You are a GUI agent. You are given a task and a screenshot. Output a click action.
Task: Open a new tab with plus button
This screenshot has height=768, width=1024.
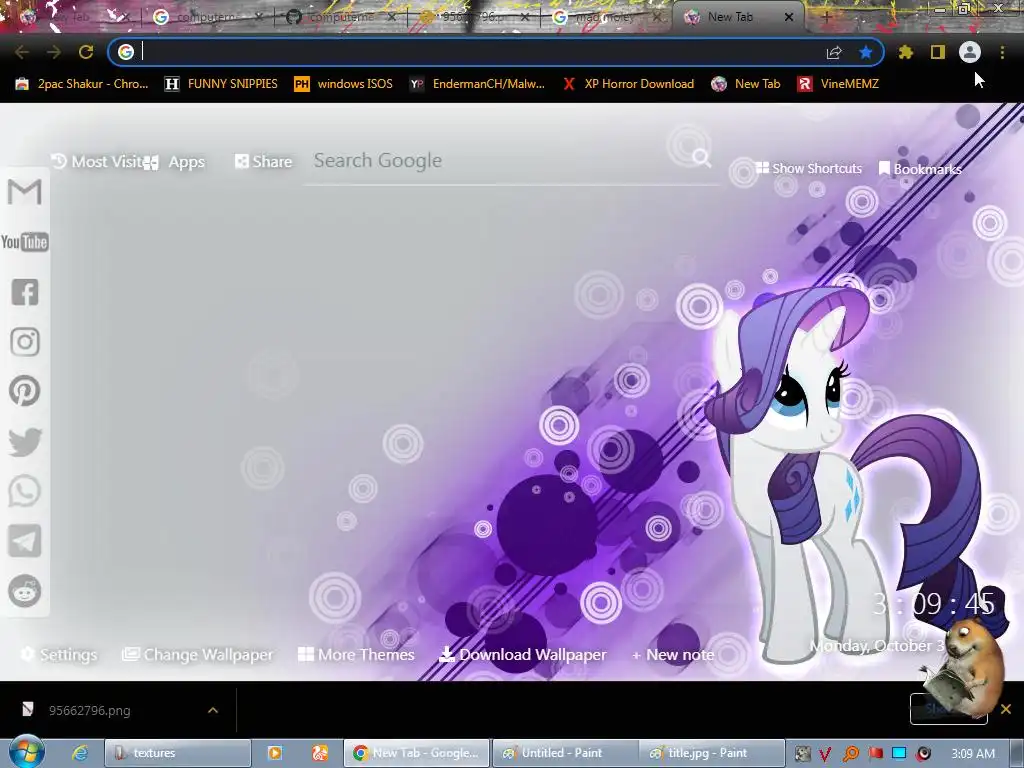[x=826, y=17]
